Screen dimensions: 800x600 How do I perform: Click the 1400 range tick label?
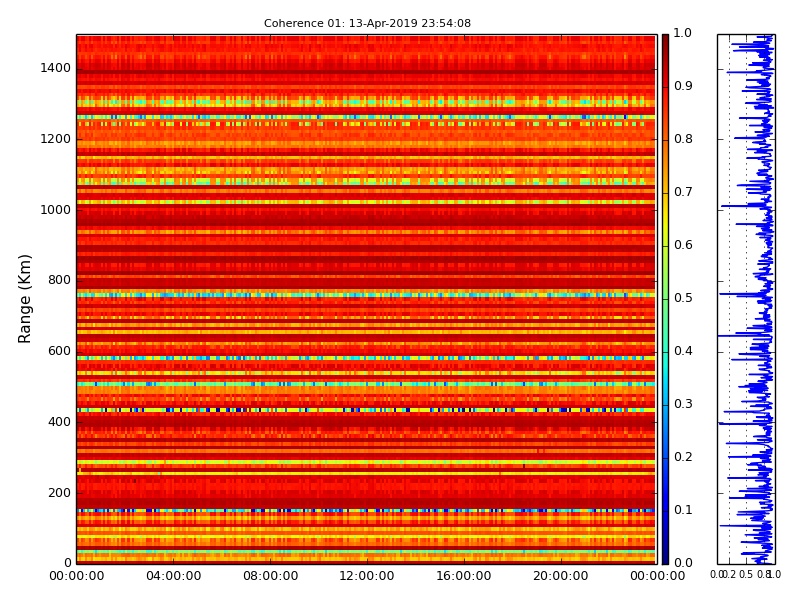(55, 68)
